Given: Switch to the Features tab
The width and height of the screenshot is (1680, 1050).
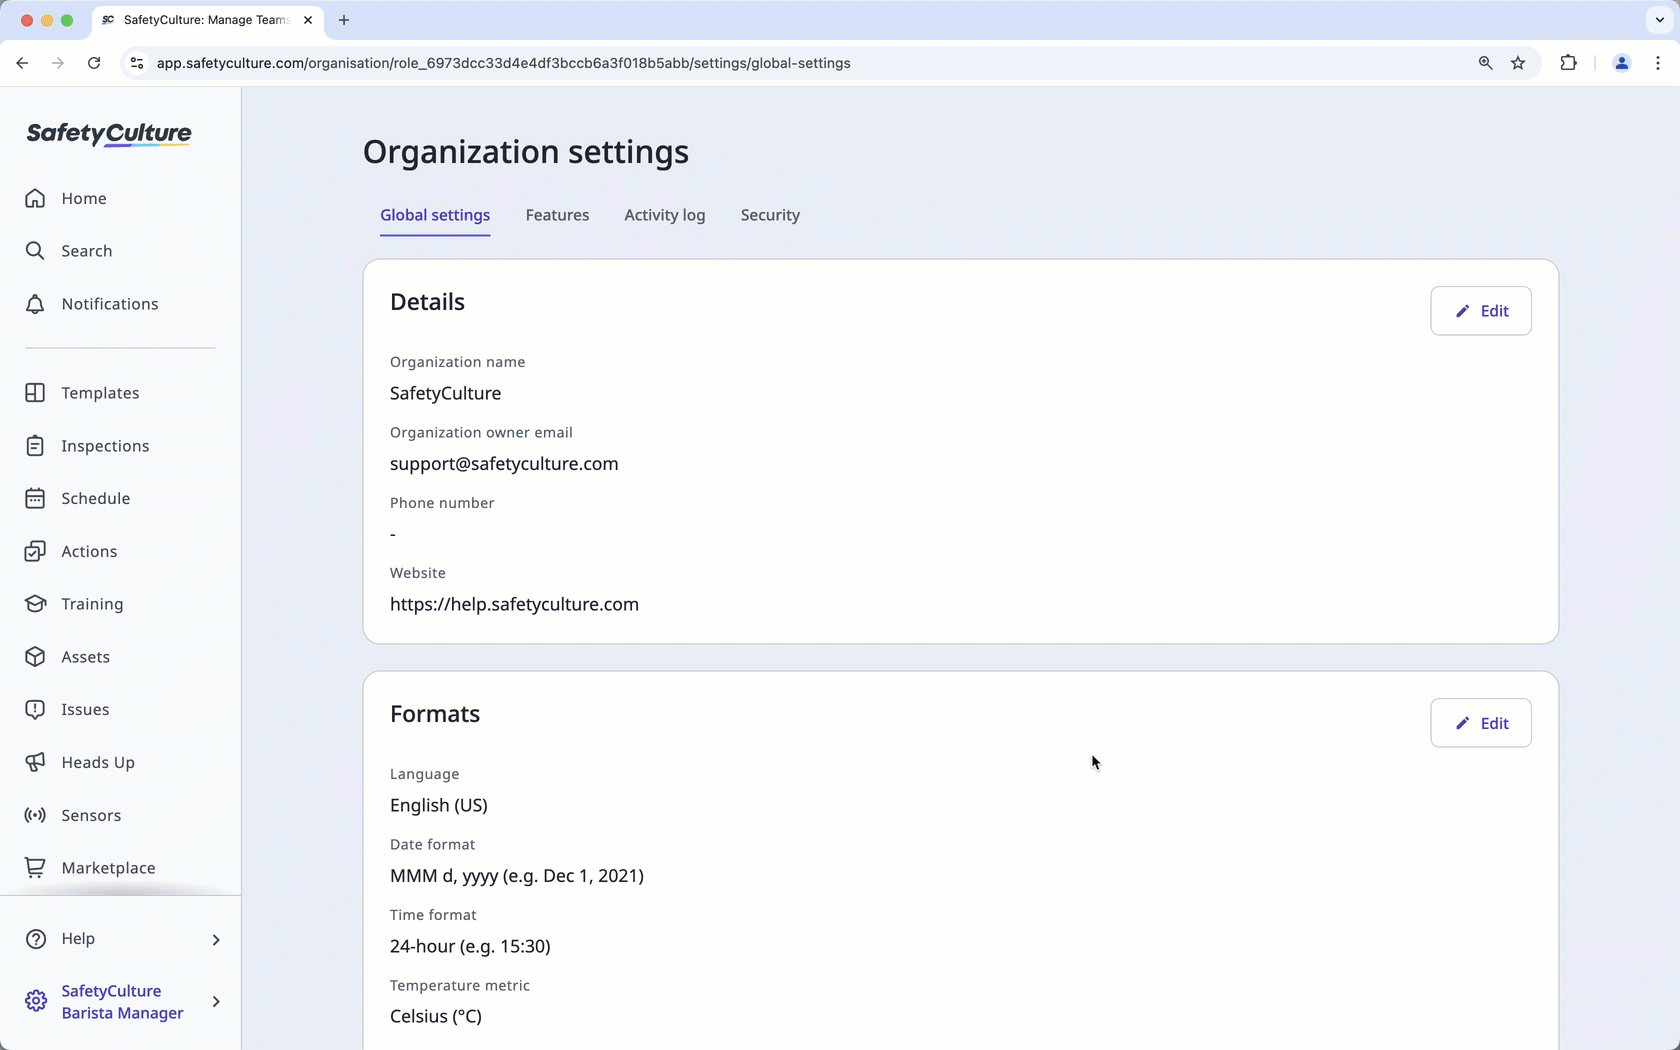Looking at the screenshot, I should (557, 215).
